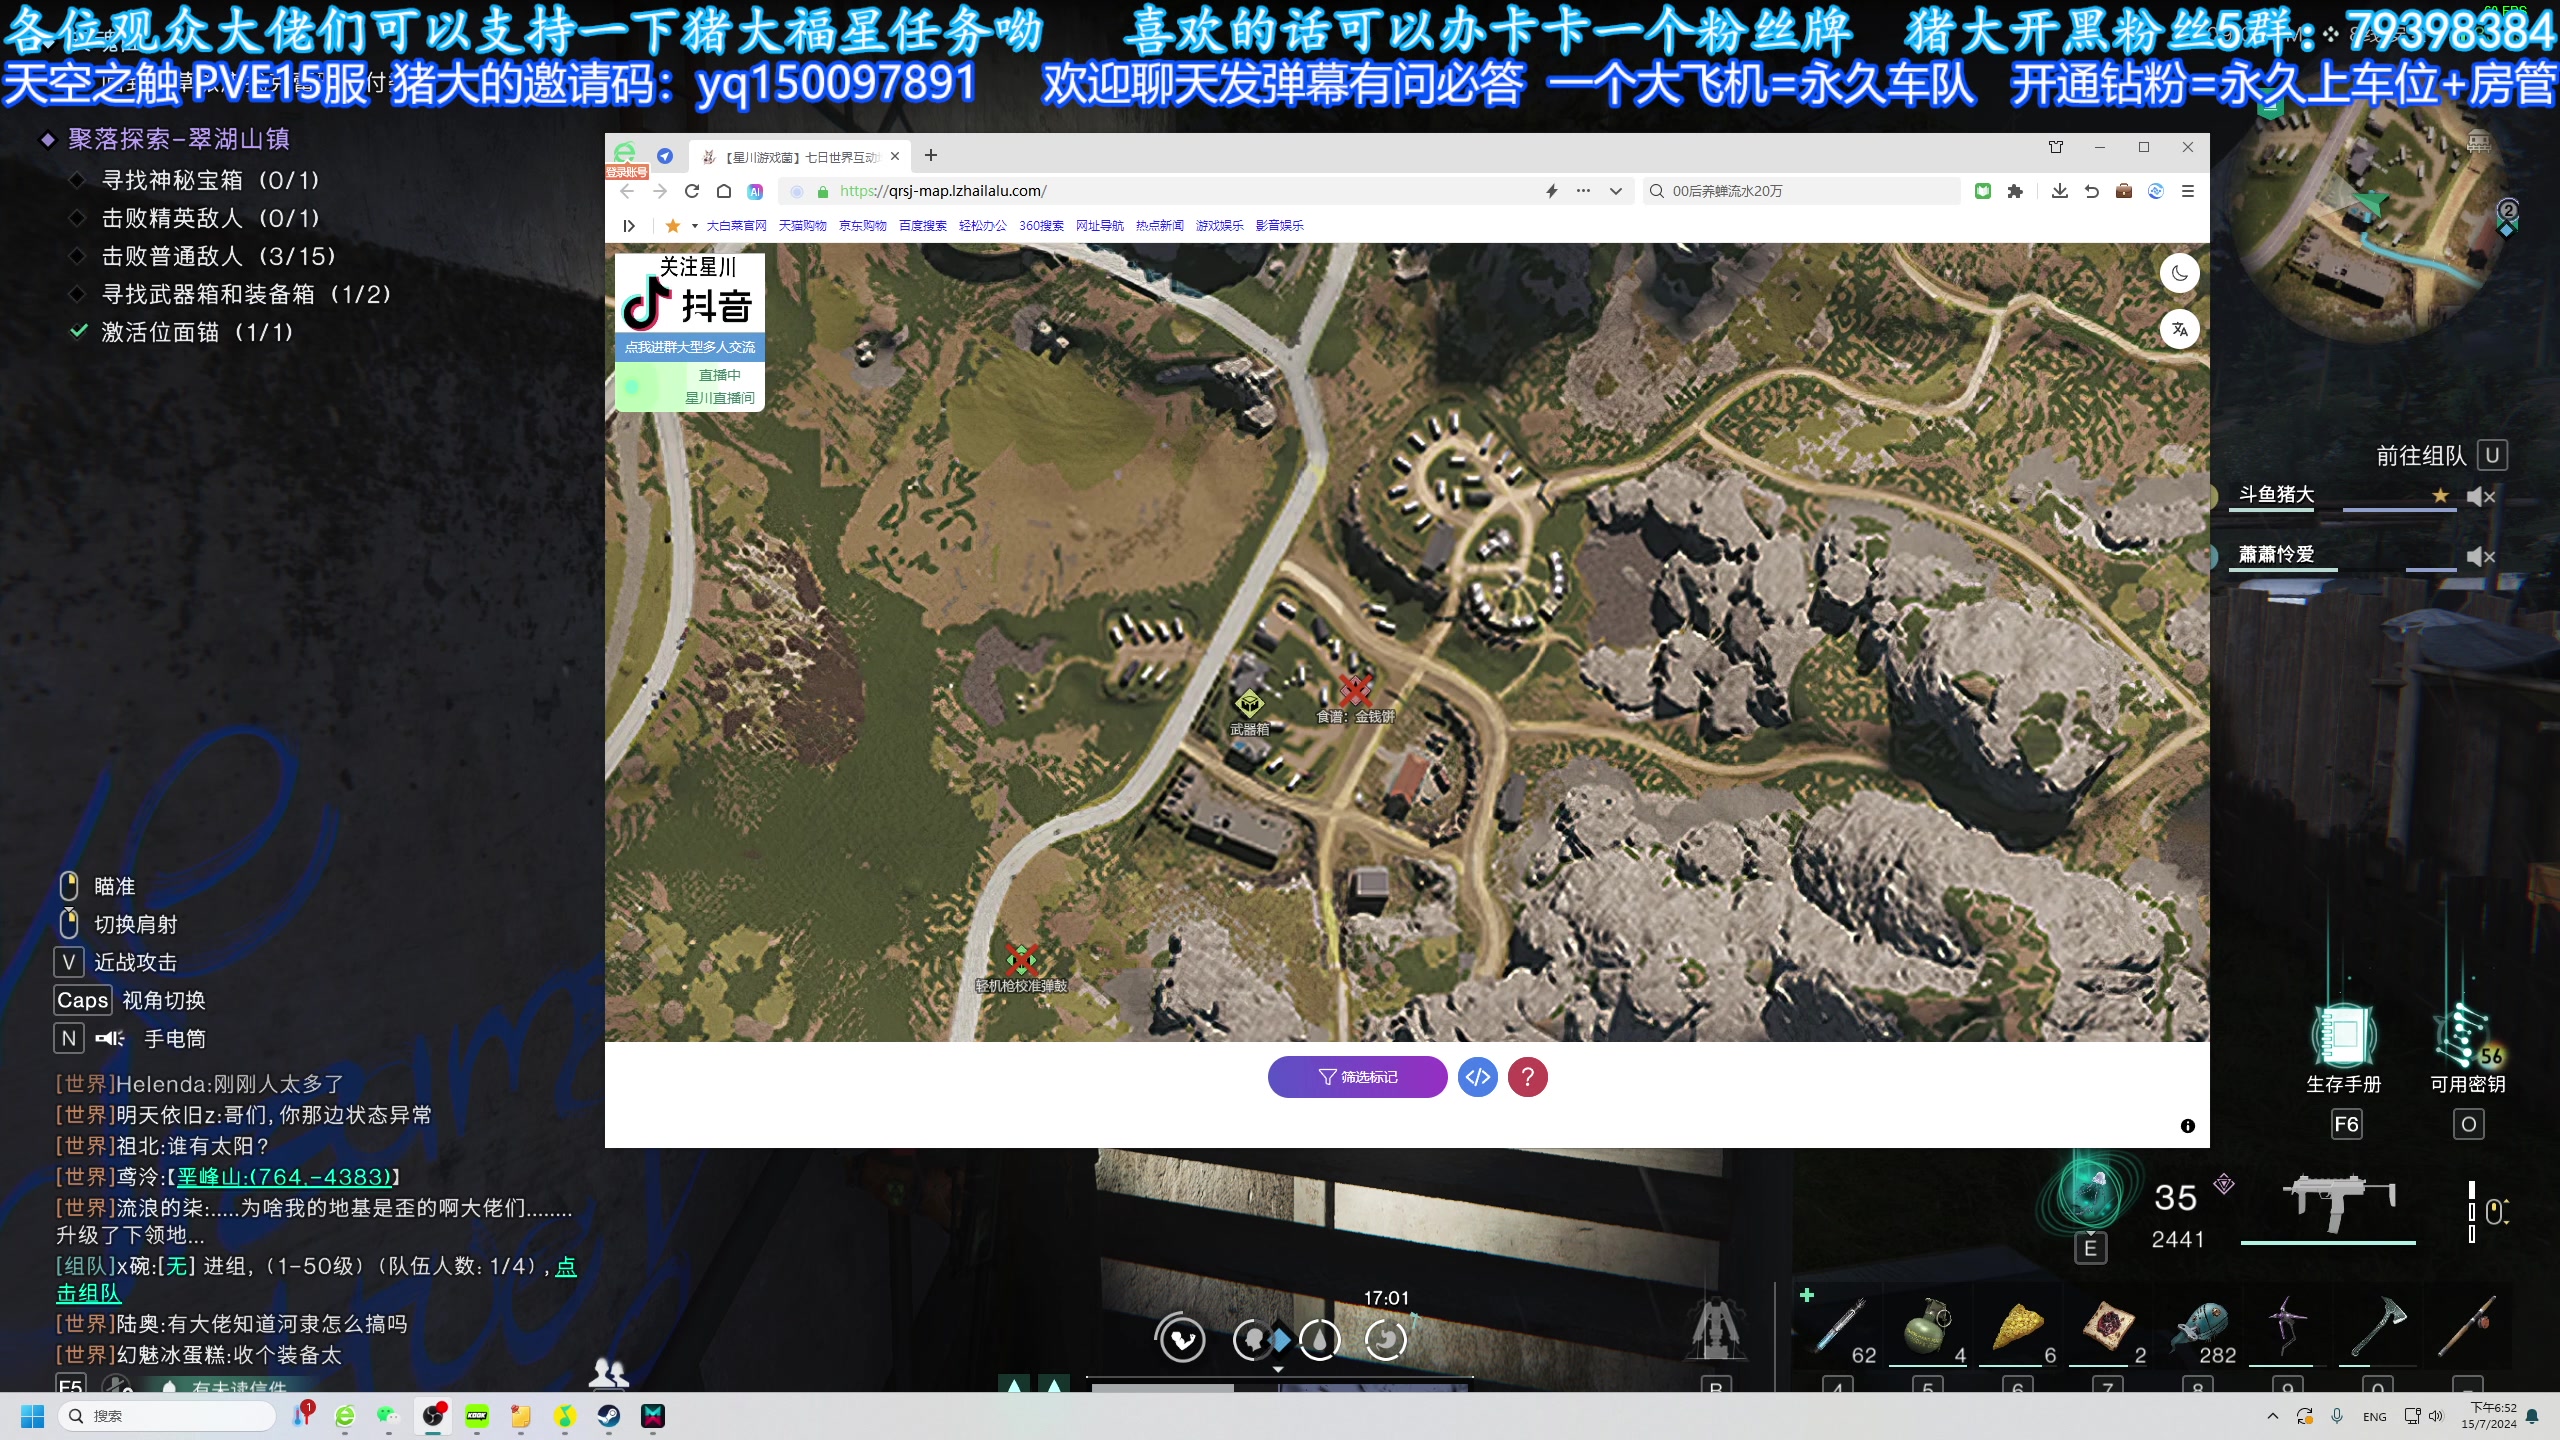Open the browser hamburger main menu
Image resolution: width=2560 pixels, height=1440 pixels.
click(x=2188, y=191)
